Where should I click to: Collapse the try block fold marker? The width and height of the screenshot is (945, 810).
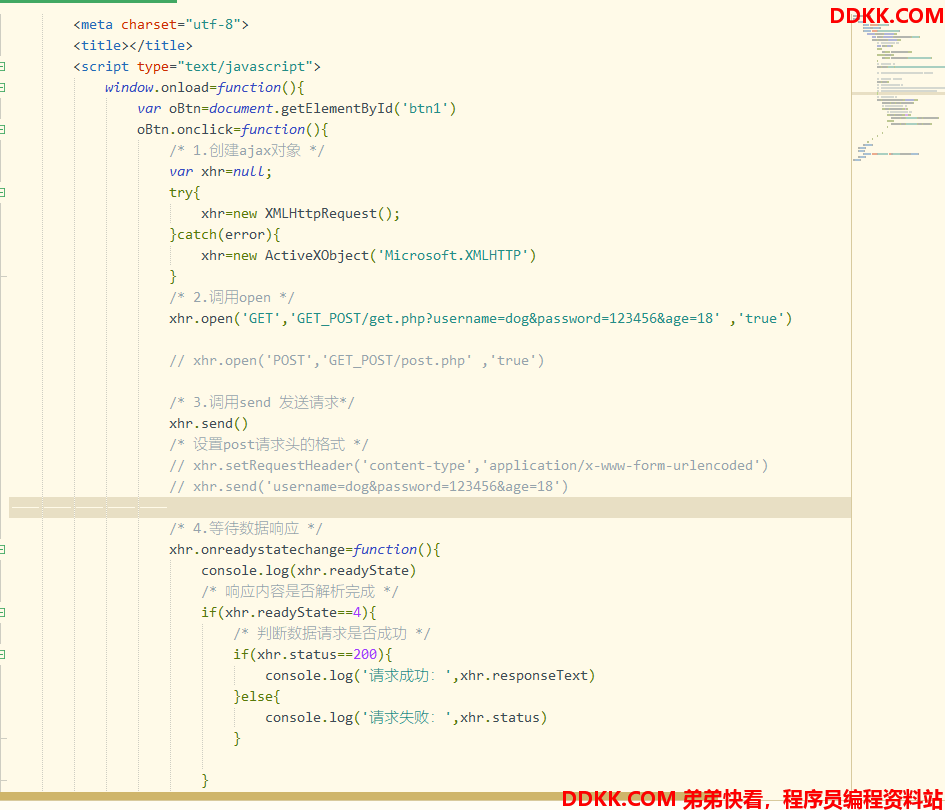click(x=2, y=192)
